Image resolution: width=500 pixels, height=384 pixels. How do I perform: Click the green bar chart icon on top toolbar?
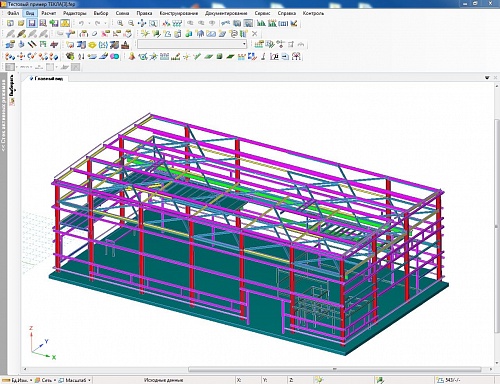pyautogui.click(x=261, y=23)
